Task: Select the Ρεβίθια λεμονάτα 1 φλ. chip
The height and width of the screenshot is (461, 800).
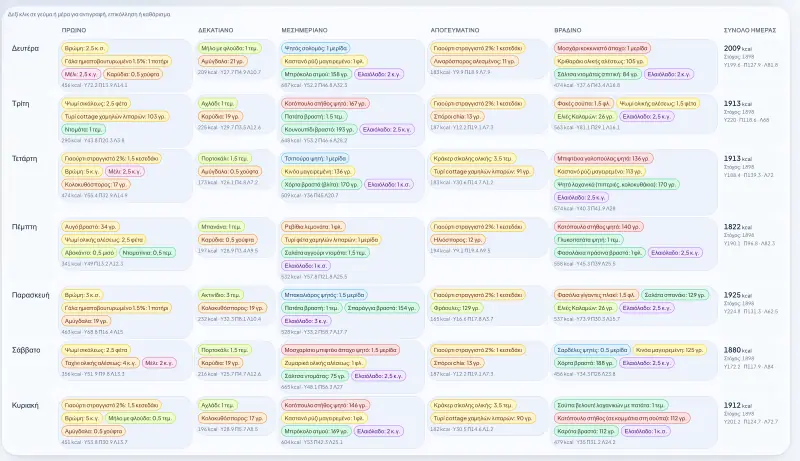Action: pos(313,227)
